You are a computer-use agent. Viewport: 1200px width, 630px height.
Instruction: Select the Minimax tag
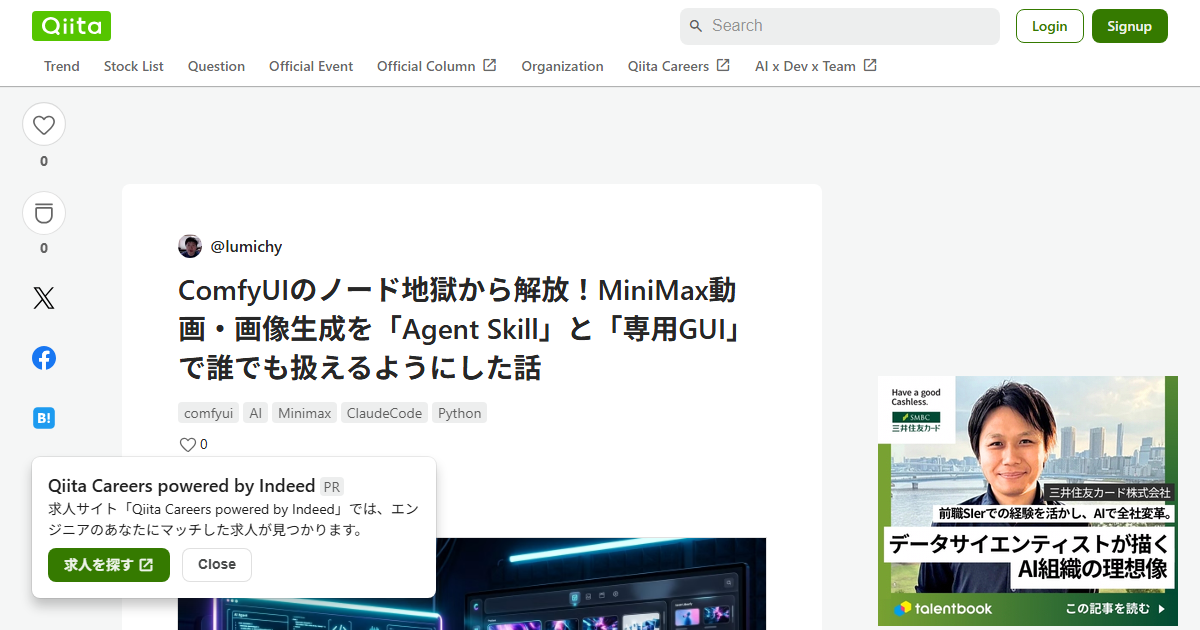click(304, 413)
